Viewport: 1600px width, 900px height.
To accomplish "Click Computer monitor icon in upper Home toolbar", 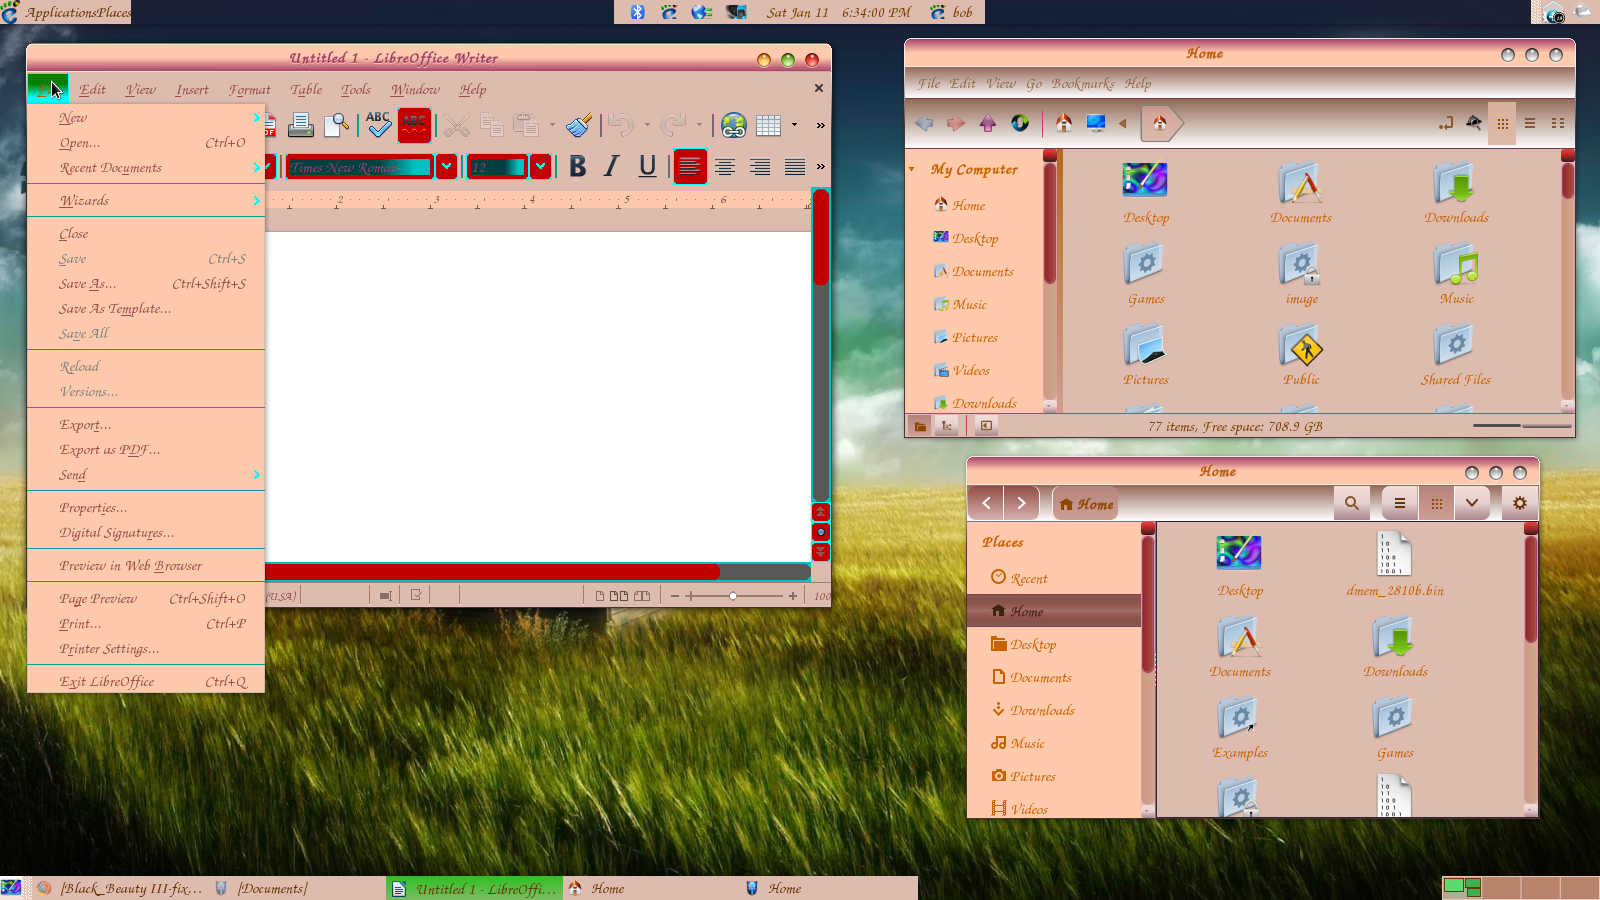I will tap(1096, 123).
